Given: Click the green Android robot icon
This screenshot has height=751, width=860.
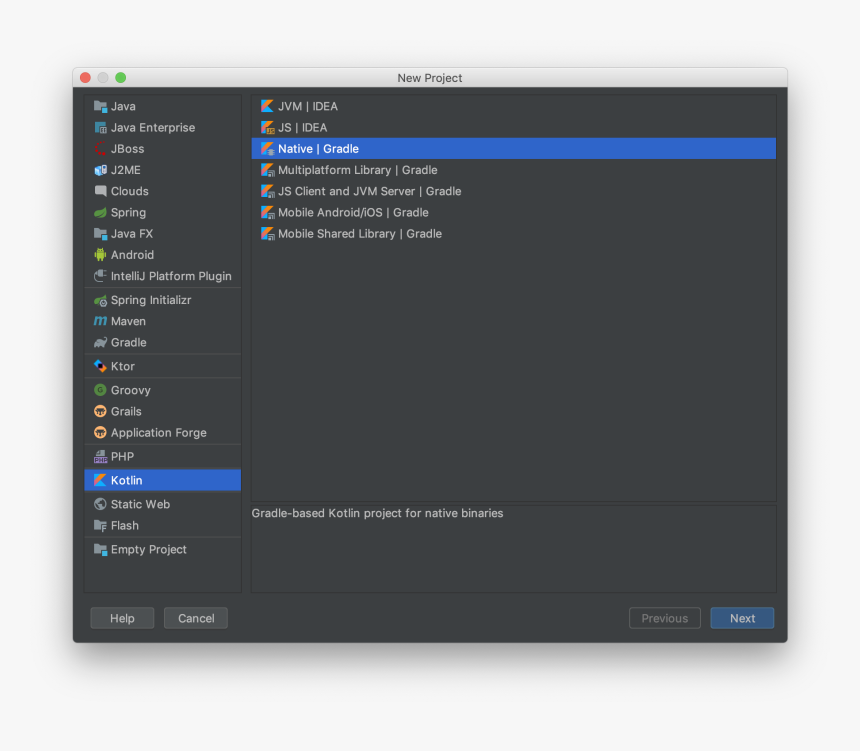Looking at the screenshot, I should coord(100,255).
